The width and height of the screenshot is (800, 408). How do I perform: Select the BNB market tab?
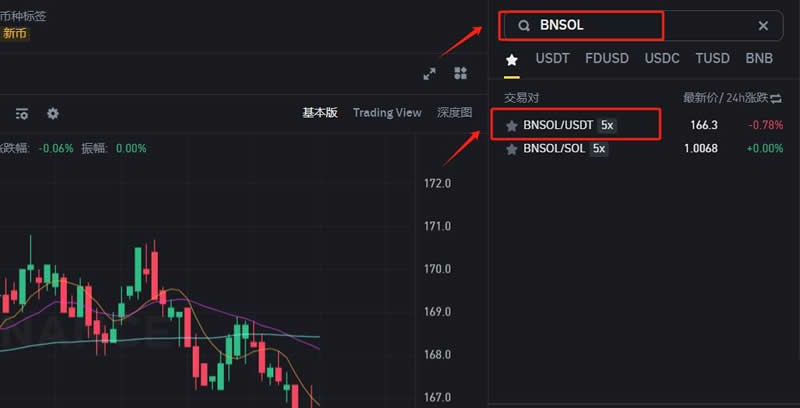click(759, 59)
